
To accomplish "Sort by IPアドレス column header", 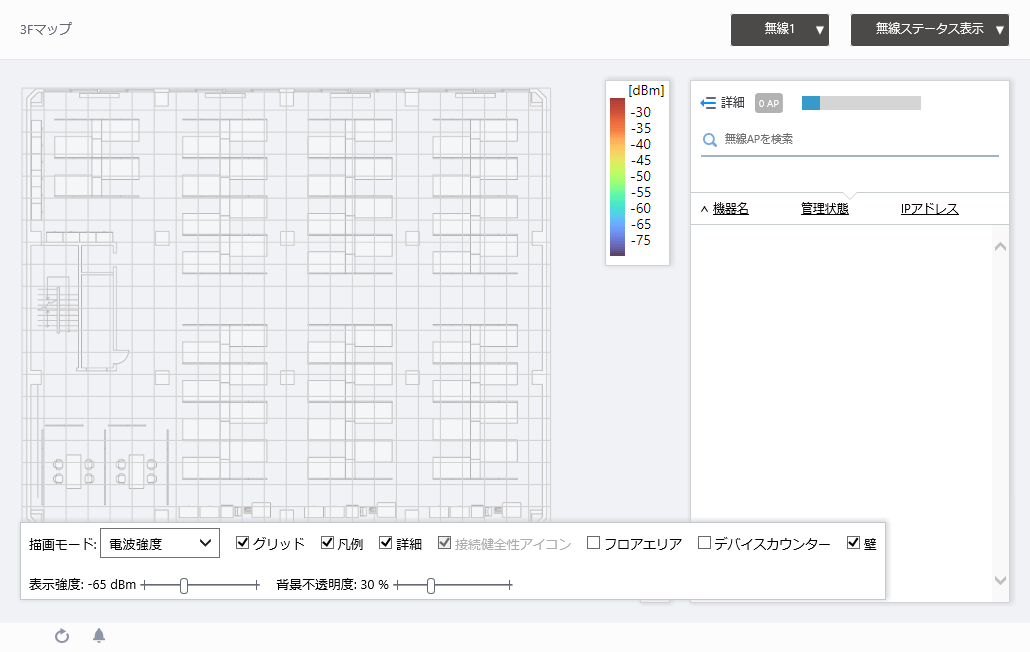I will pyautogui.click(x=929, y=209).
